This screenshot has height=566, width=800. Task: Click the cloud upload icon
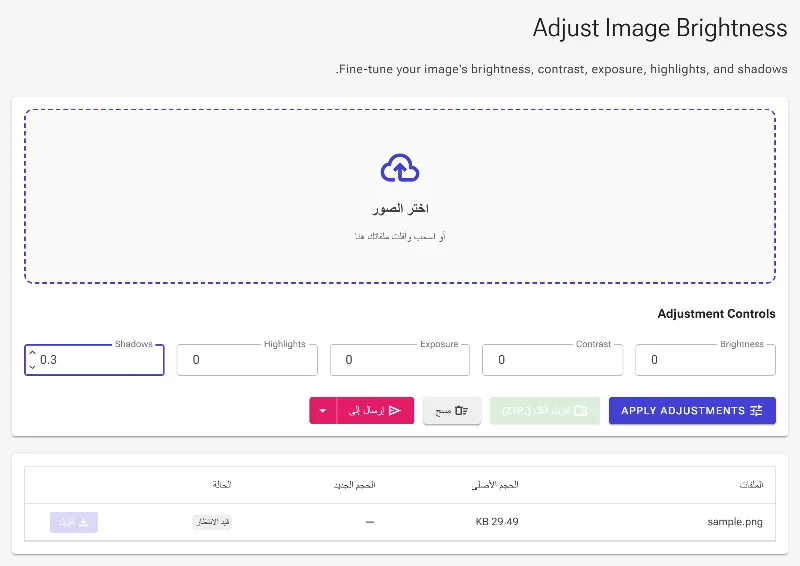(x=400, y=168)
